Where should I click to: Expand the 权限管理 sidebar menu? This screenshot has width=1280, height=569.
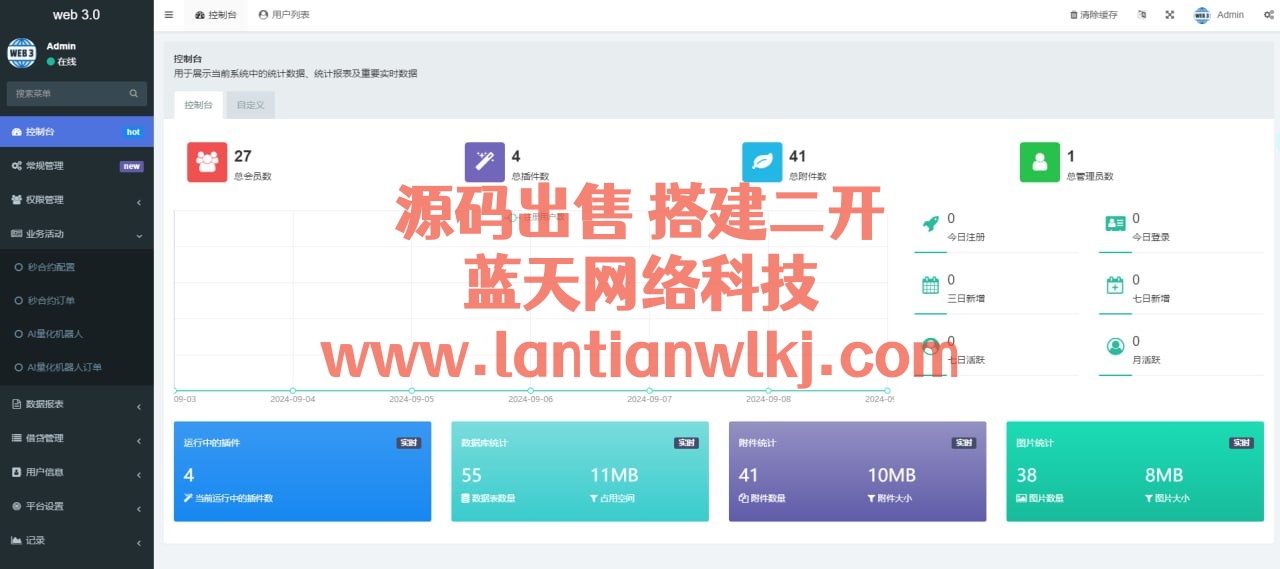tap(76, 200)
